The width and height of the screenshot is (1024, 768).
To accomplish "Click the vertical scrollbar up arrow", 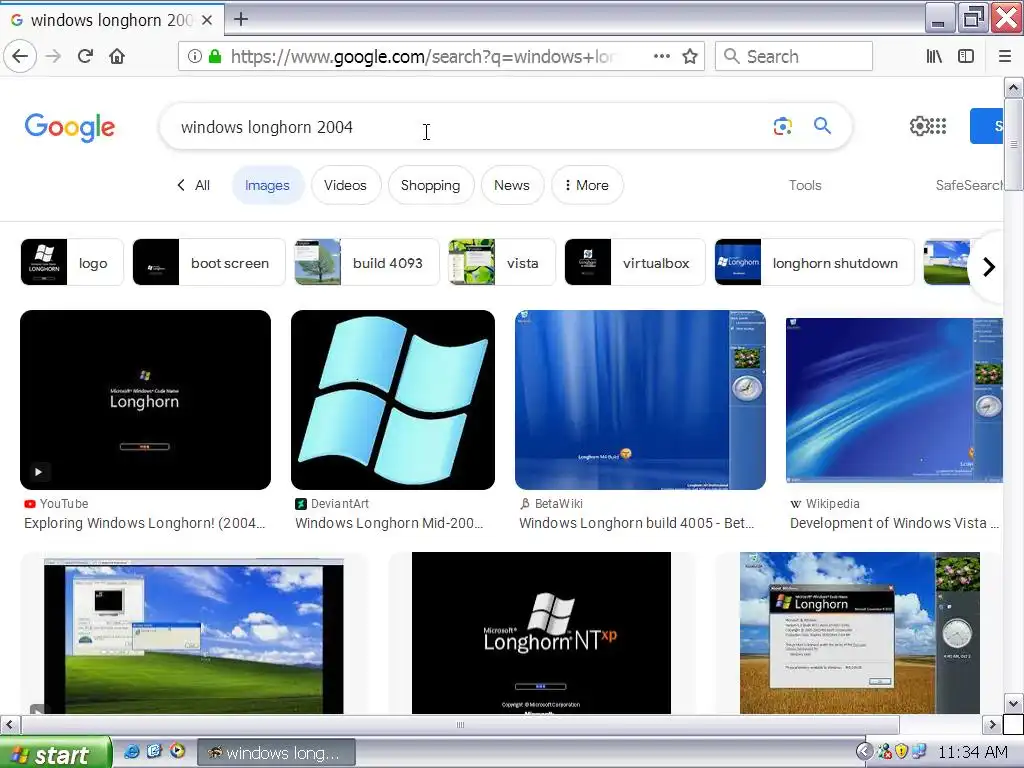I will pos(1013,87).
